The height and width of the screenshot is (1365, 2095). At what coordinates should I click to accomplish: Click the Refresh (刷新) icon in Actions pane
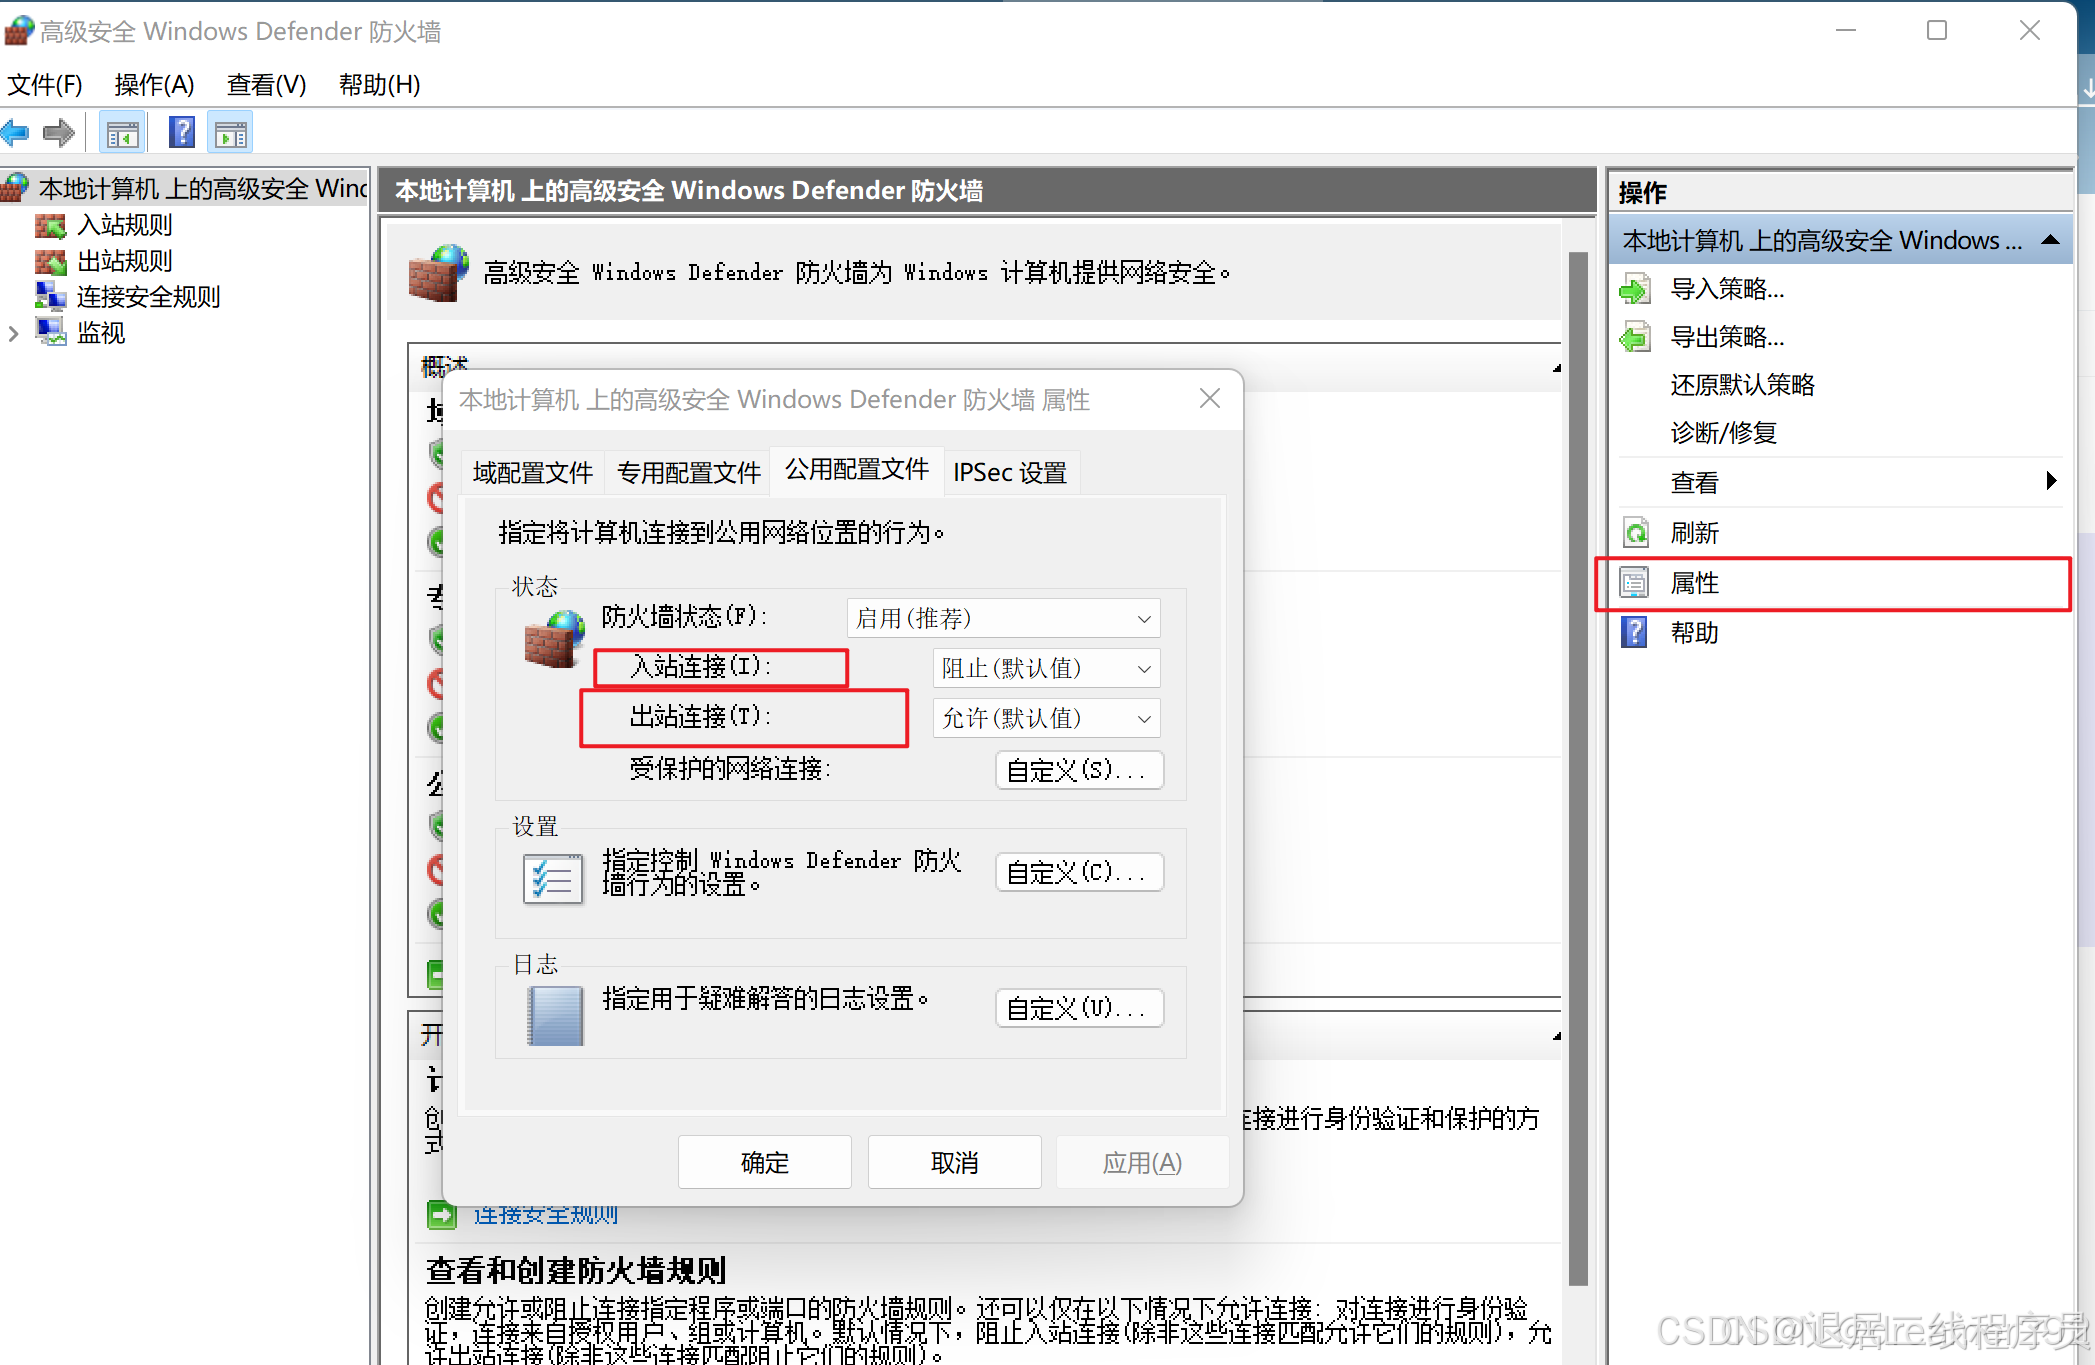(1635, 533)
